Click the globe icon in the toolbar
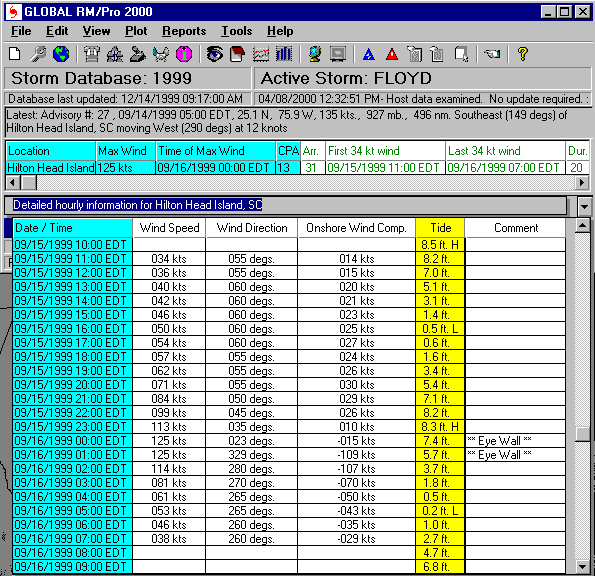Screen dimensions: 595x576 (x=61, y=54)
